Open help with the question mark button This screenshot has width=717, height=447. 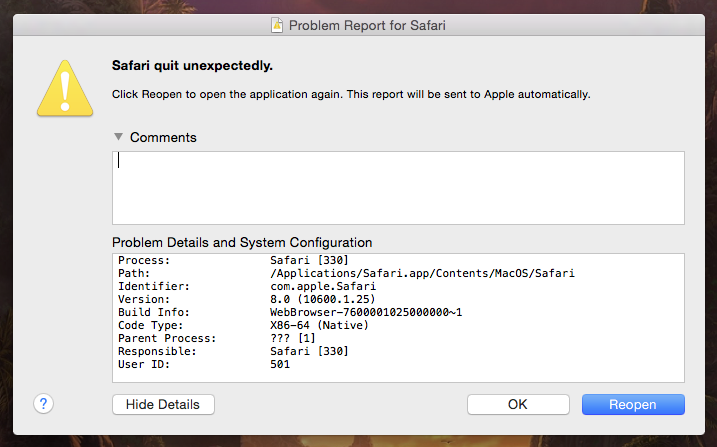click(43, 404)
